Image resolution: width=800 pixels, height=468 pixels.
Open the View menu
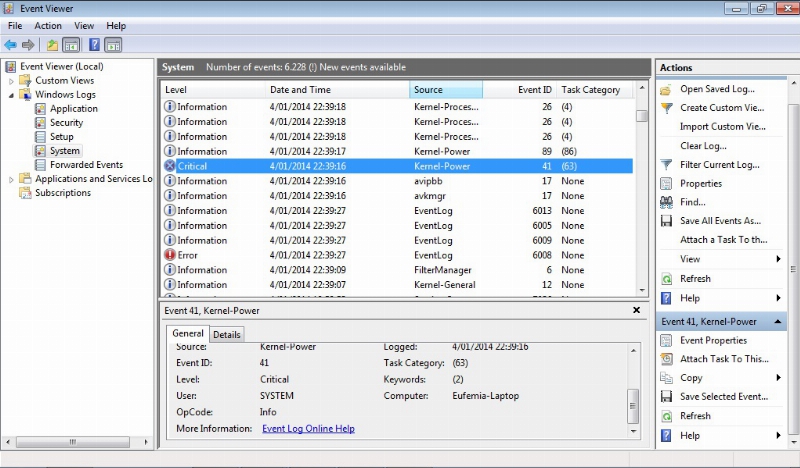(84, 26)
